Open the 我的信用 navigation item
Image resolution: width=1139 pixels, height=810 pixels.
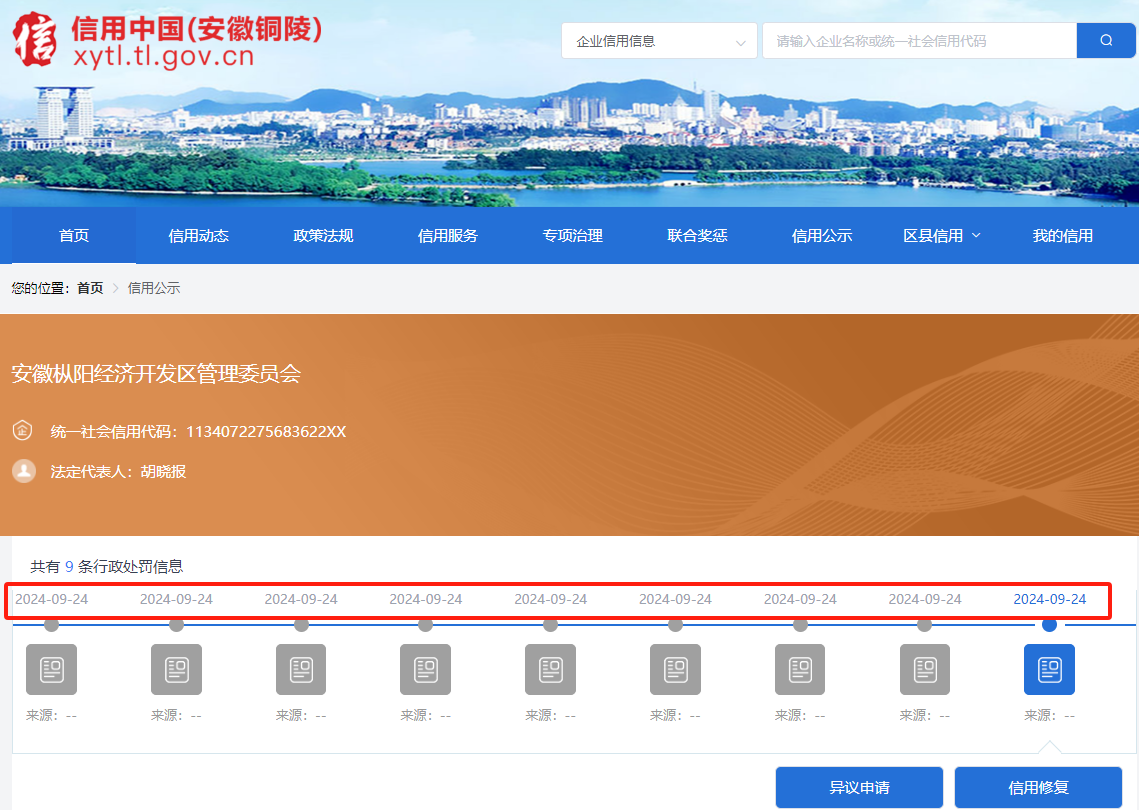point(1062,236)
